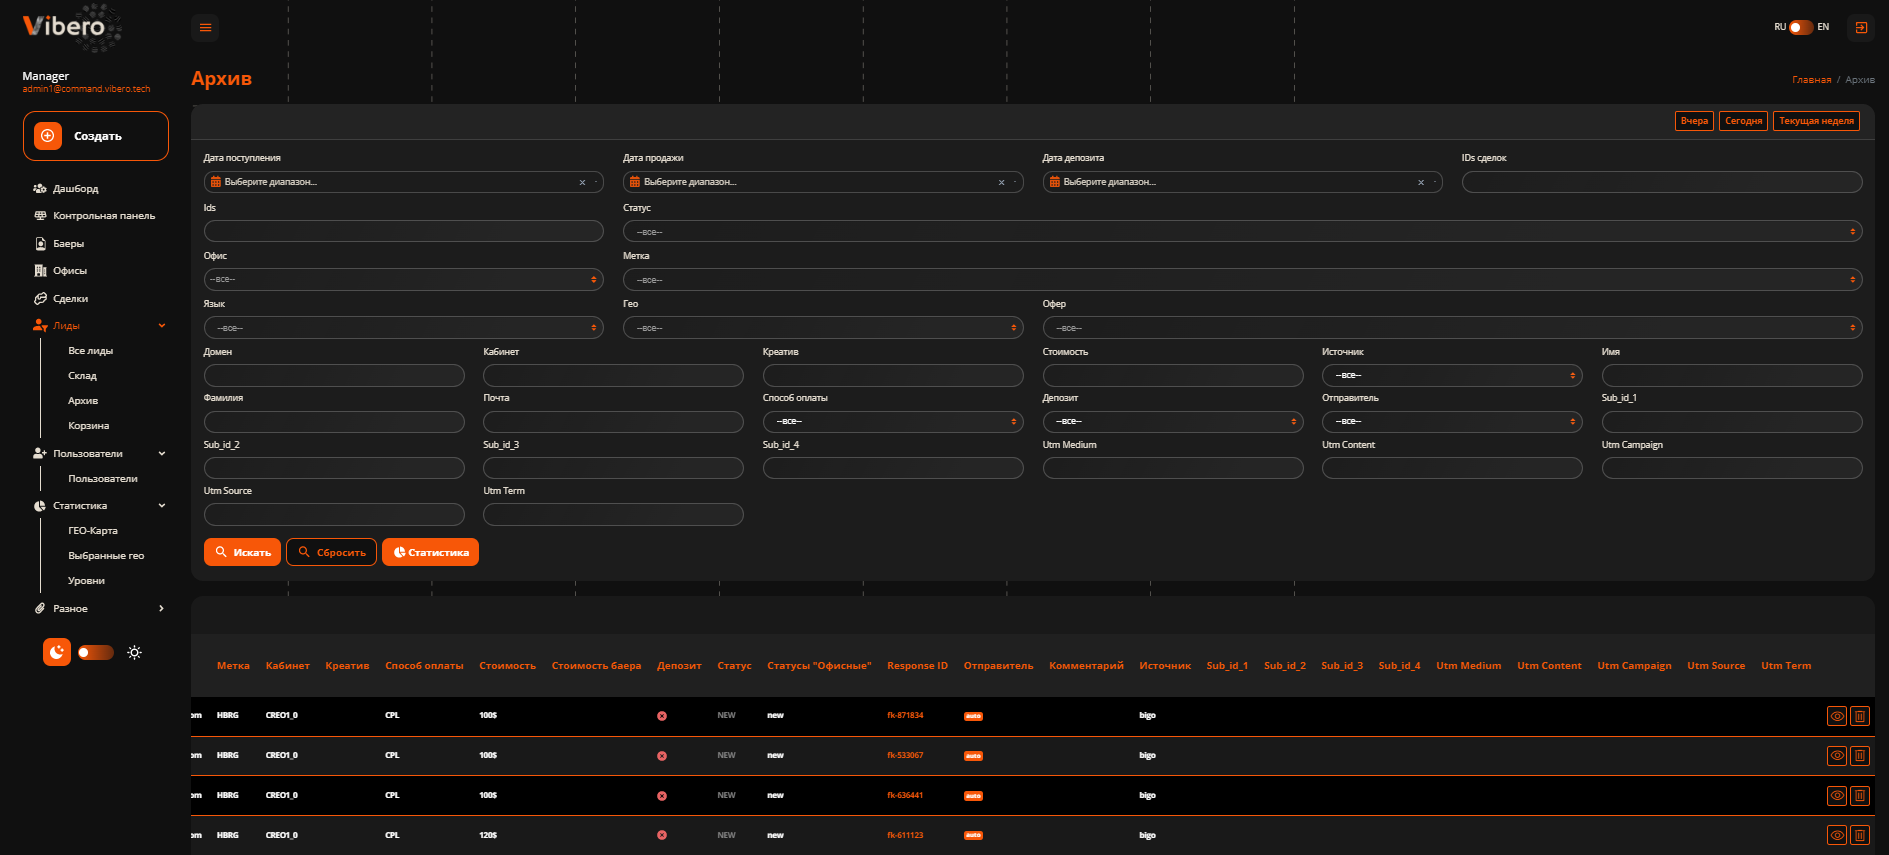Open the Язык dropdown
Image resolution: width=1889 pixels, height=855 pixels.
tap(403, 328)
